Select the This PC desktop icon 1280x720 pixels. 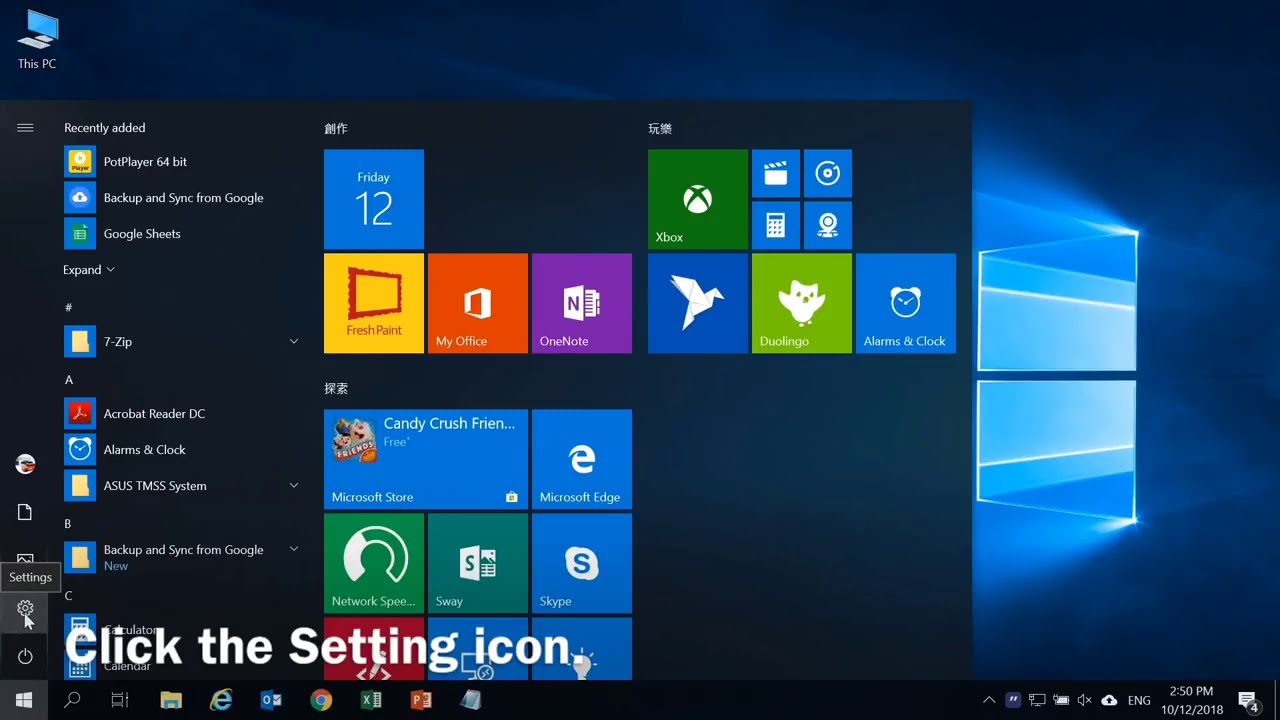[37, 39]
